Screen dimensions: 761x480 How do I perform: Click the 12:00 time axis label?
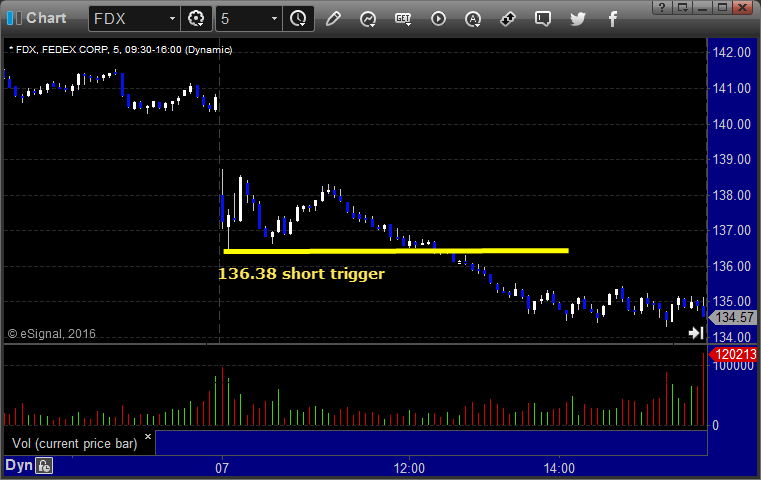pyautogui.click(x=409, y=468)
